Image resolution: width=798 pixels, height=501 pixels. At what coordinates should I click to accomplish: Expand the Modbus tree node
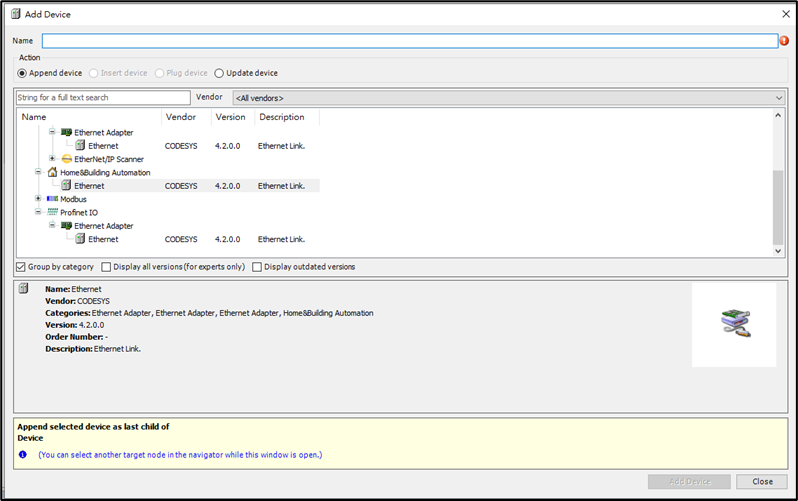click(38, 199)
